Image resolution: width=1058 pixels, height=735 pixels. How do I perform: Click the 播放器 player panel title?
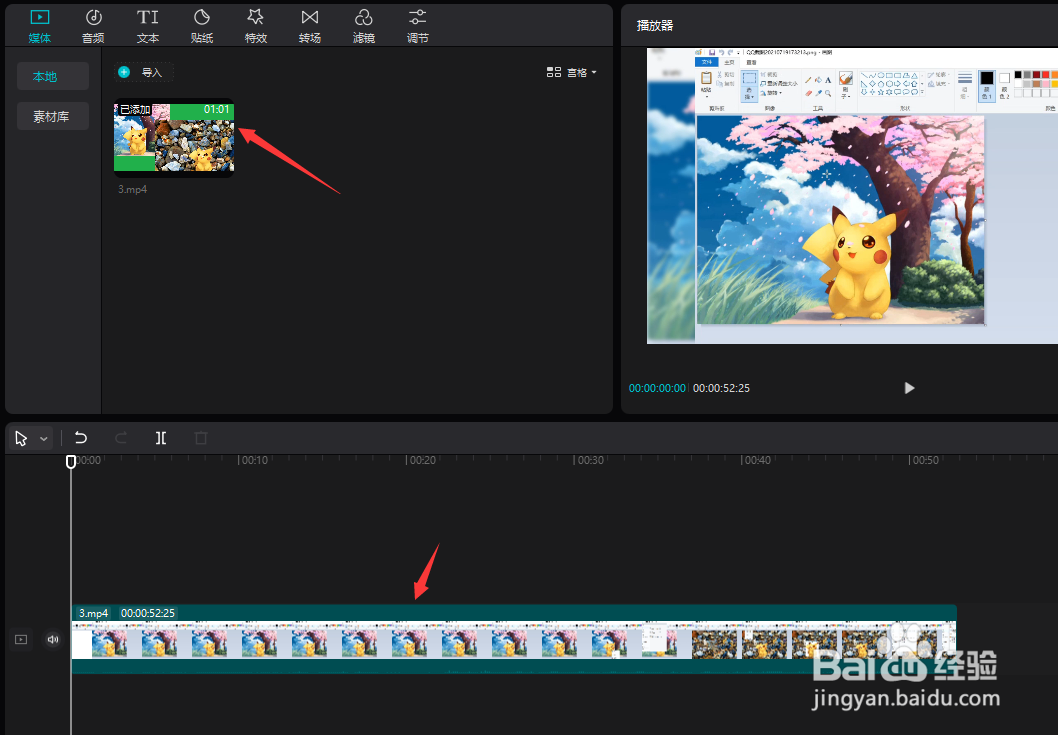coord(655,26)
